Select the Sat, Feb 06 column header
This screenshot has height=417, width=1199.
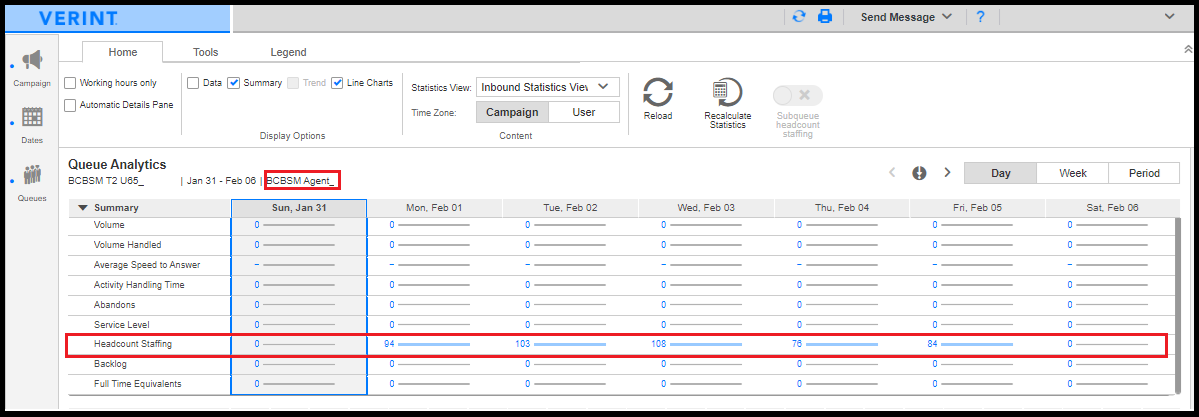pos(1111,208)
